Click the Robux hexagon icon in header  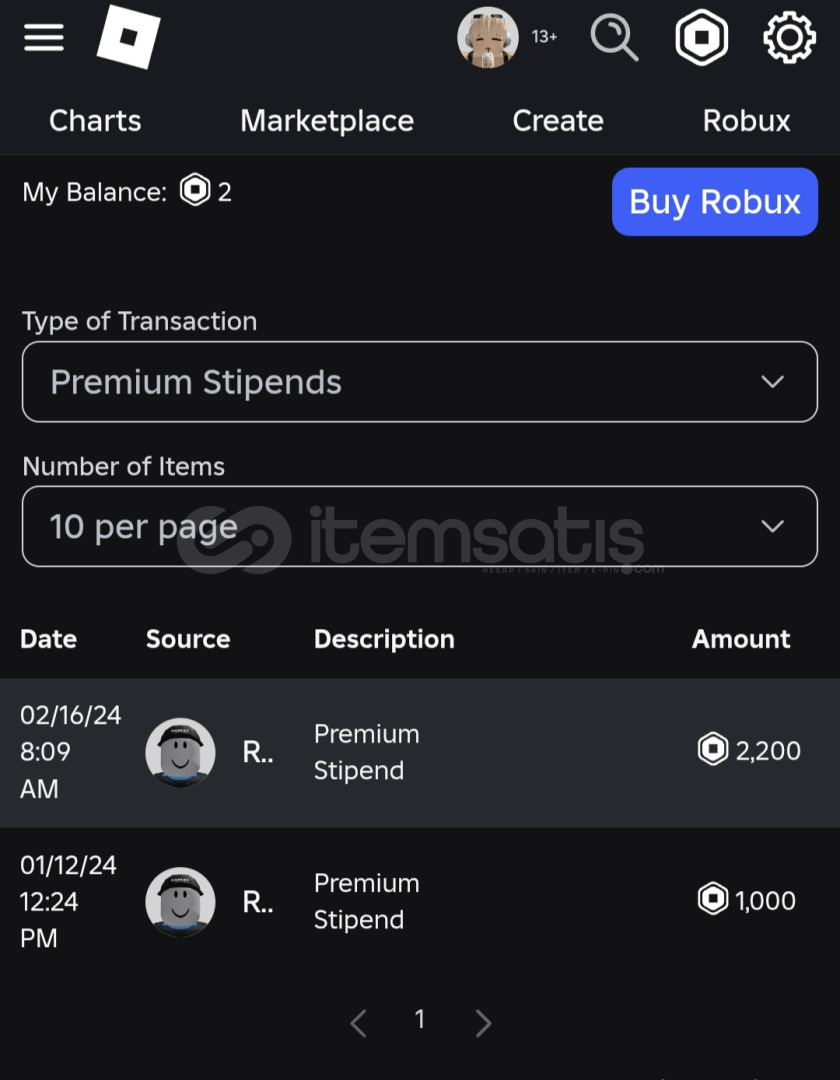click(702, 38)
